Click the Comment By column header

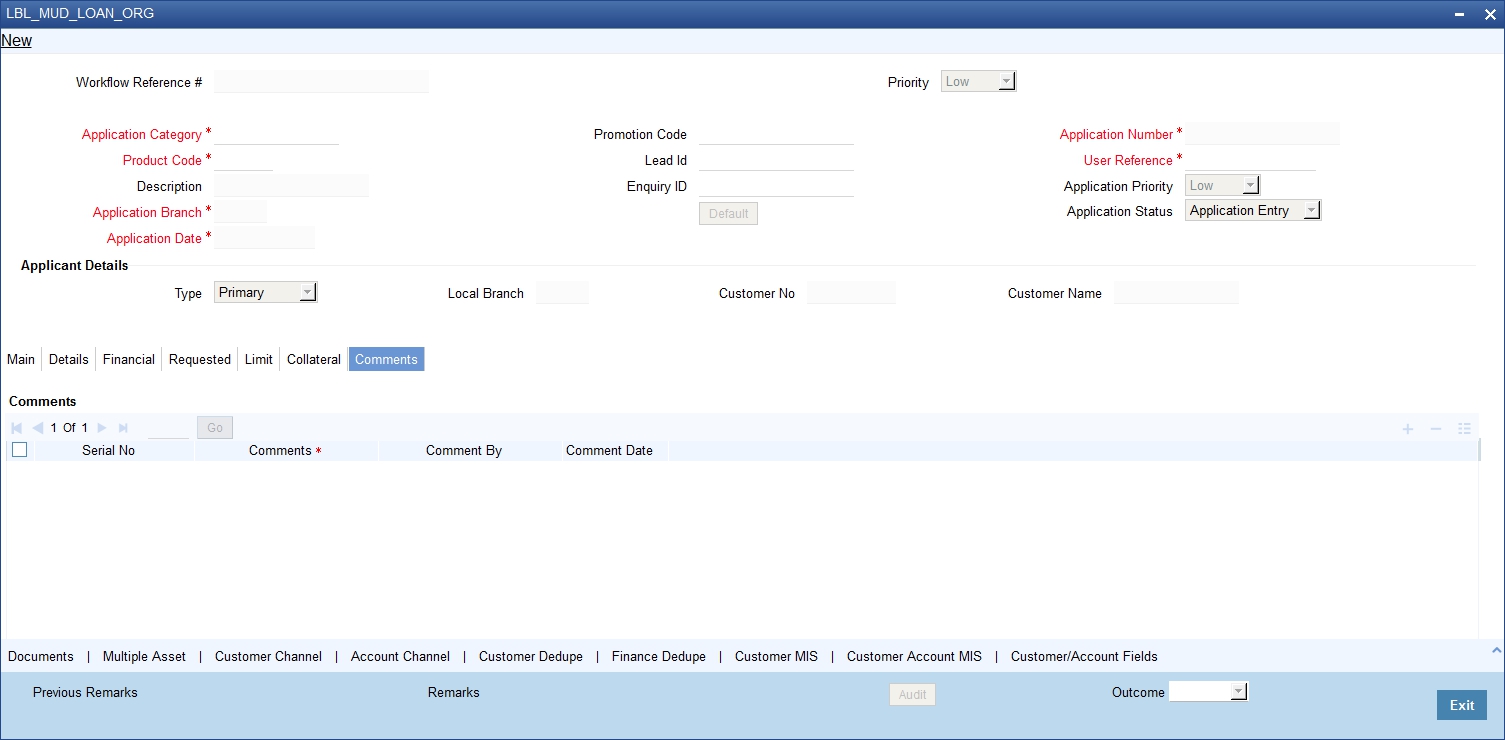coord(464,451)
